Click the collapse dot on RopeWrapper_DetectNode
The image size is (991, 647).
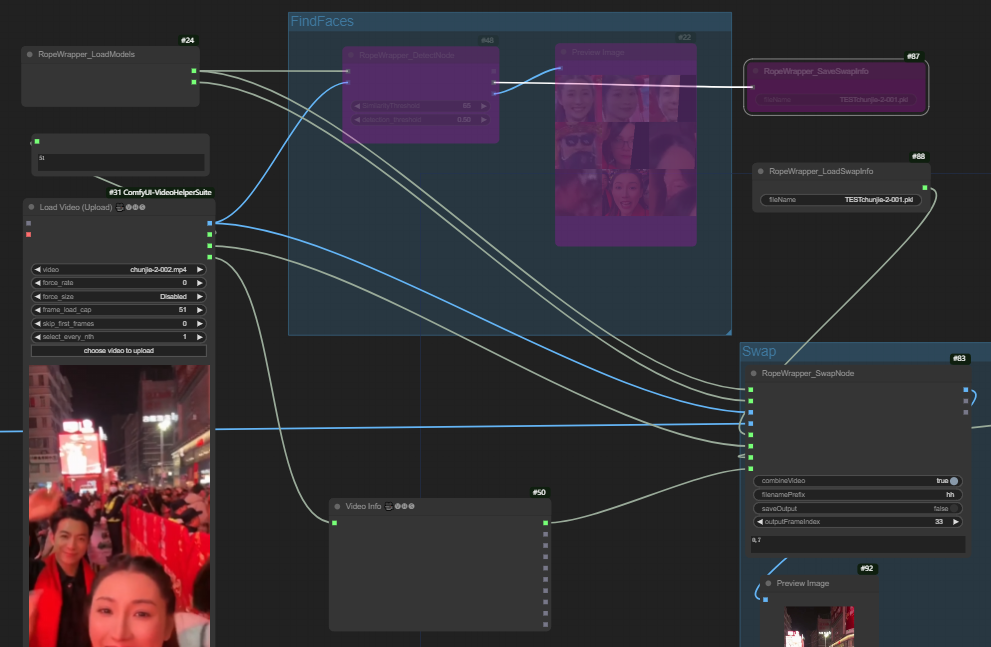[351, 56]
